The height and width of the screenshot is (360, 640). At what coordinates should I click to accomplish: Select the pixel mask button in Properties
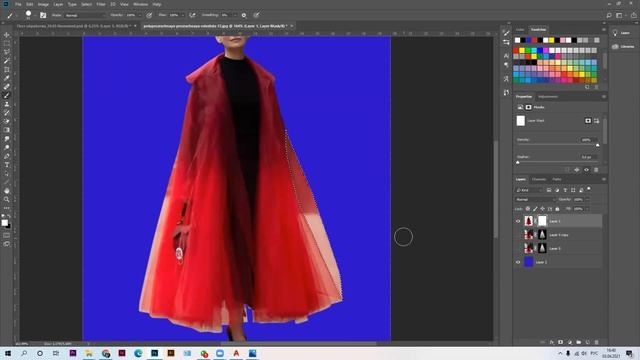(x=588, y=121)
